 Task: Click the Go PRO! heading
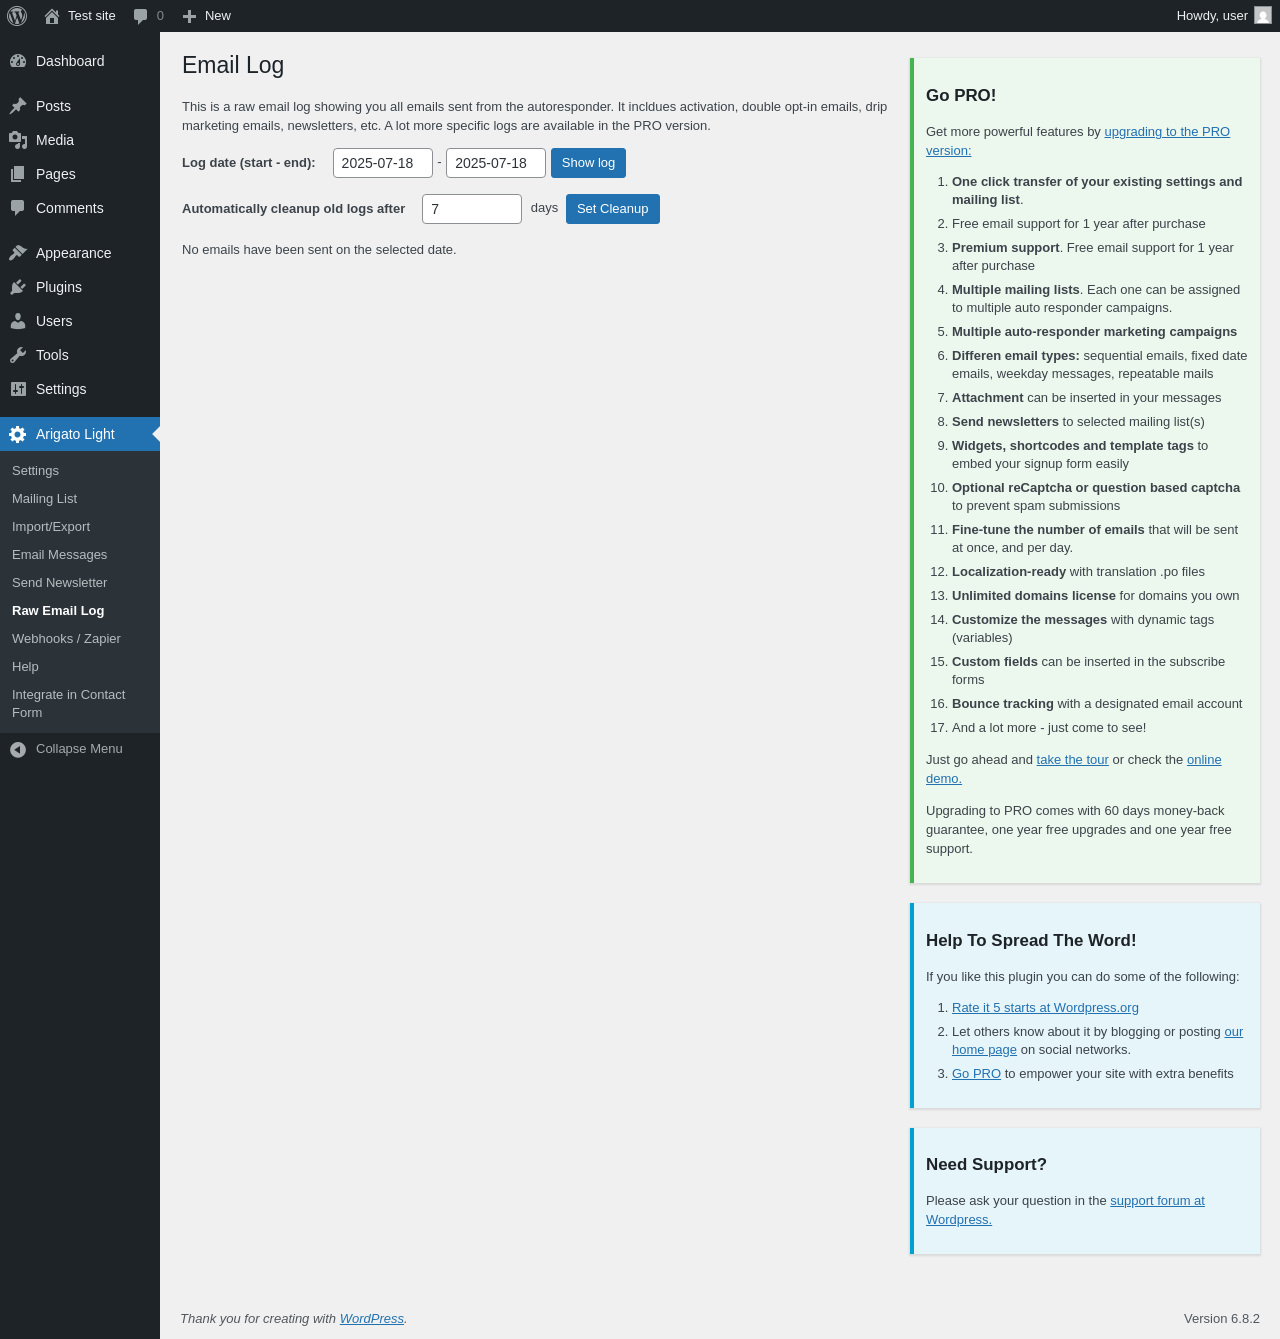[961, 96]
